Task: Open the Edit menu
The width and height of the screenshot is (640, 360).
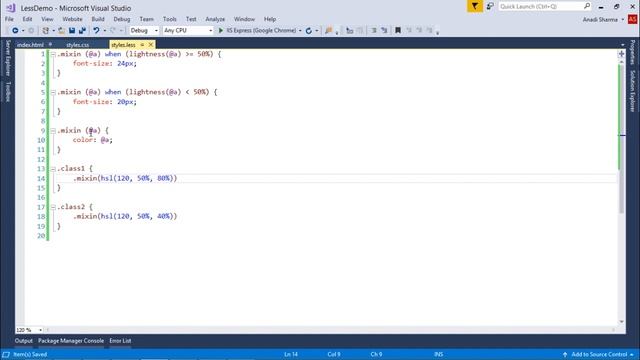Action: [x=27, y=19]
